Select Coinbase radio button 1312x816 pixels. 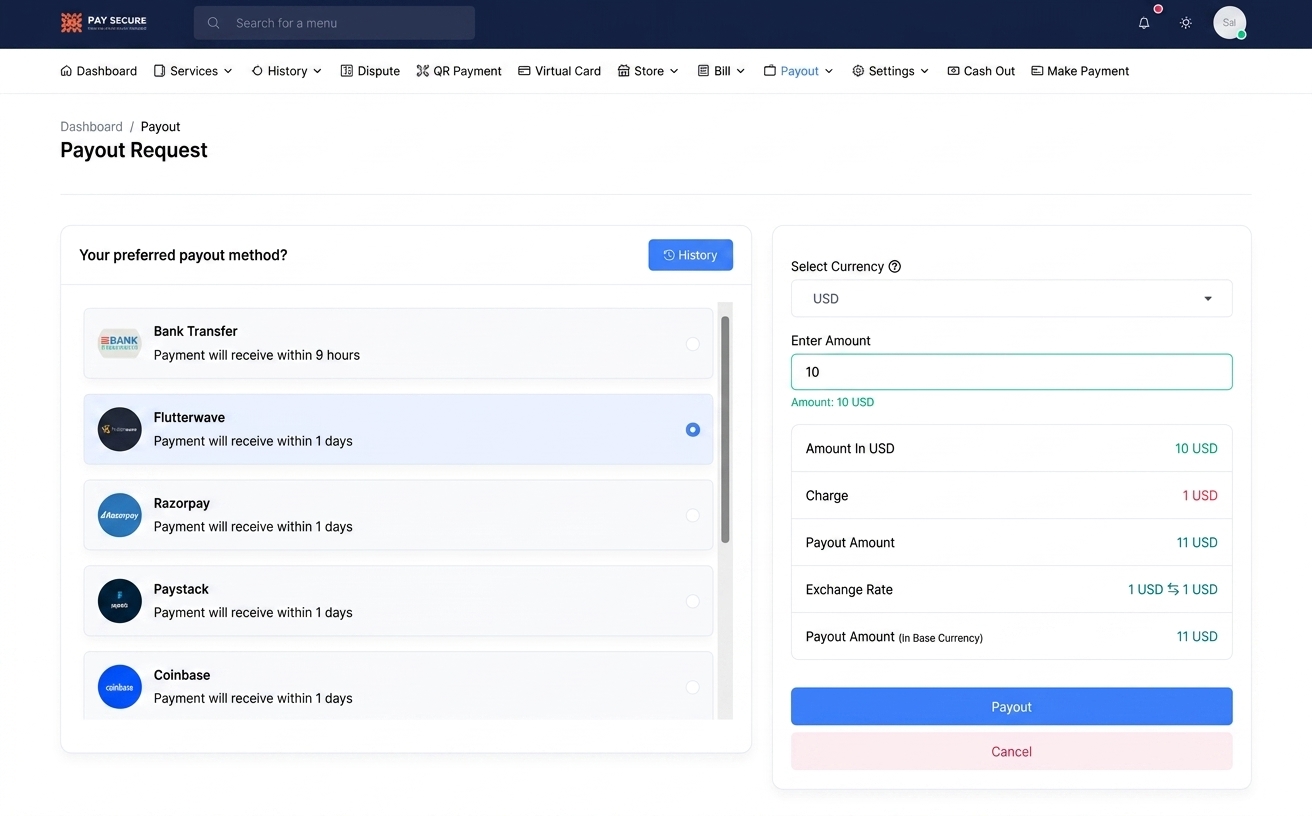click(693, 687)
